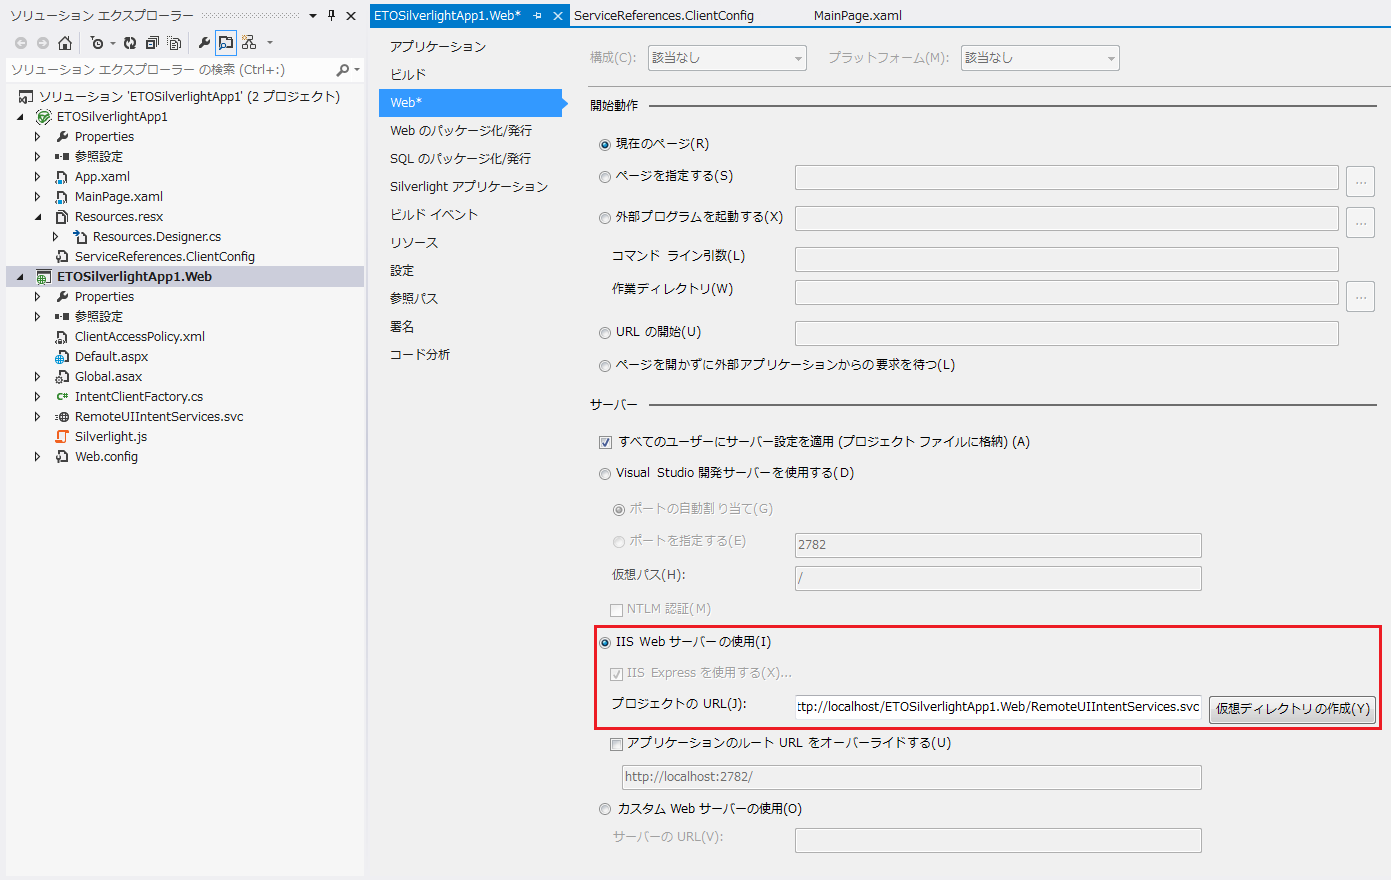
Task: Click the Forward arrow in Solution Explorer toolbar
Action: (43, 43)
